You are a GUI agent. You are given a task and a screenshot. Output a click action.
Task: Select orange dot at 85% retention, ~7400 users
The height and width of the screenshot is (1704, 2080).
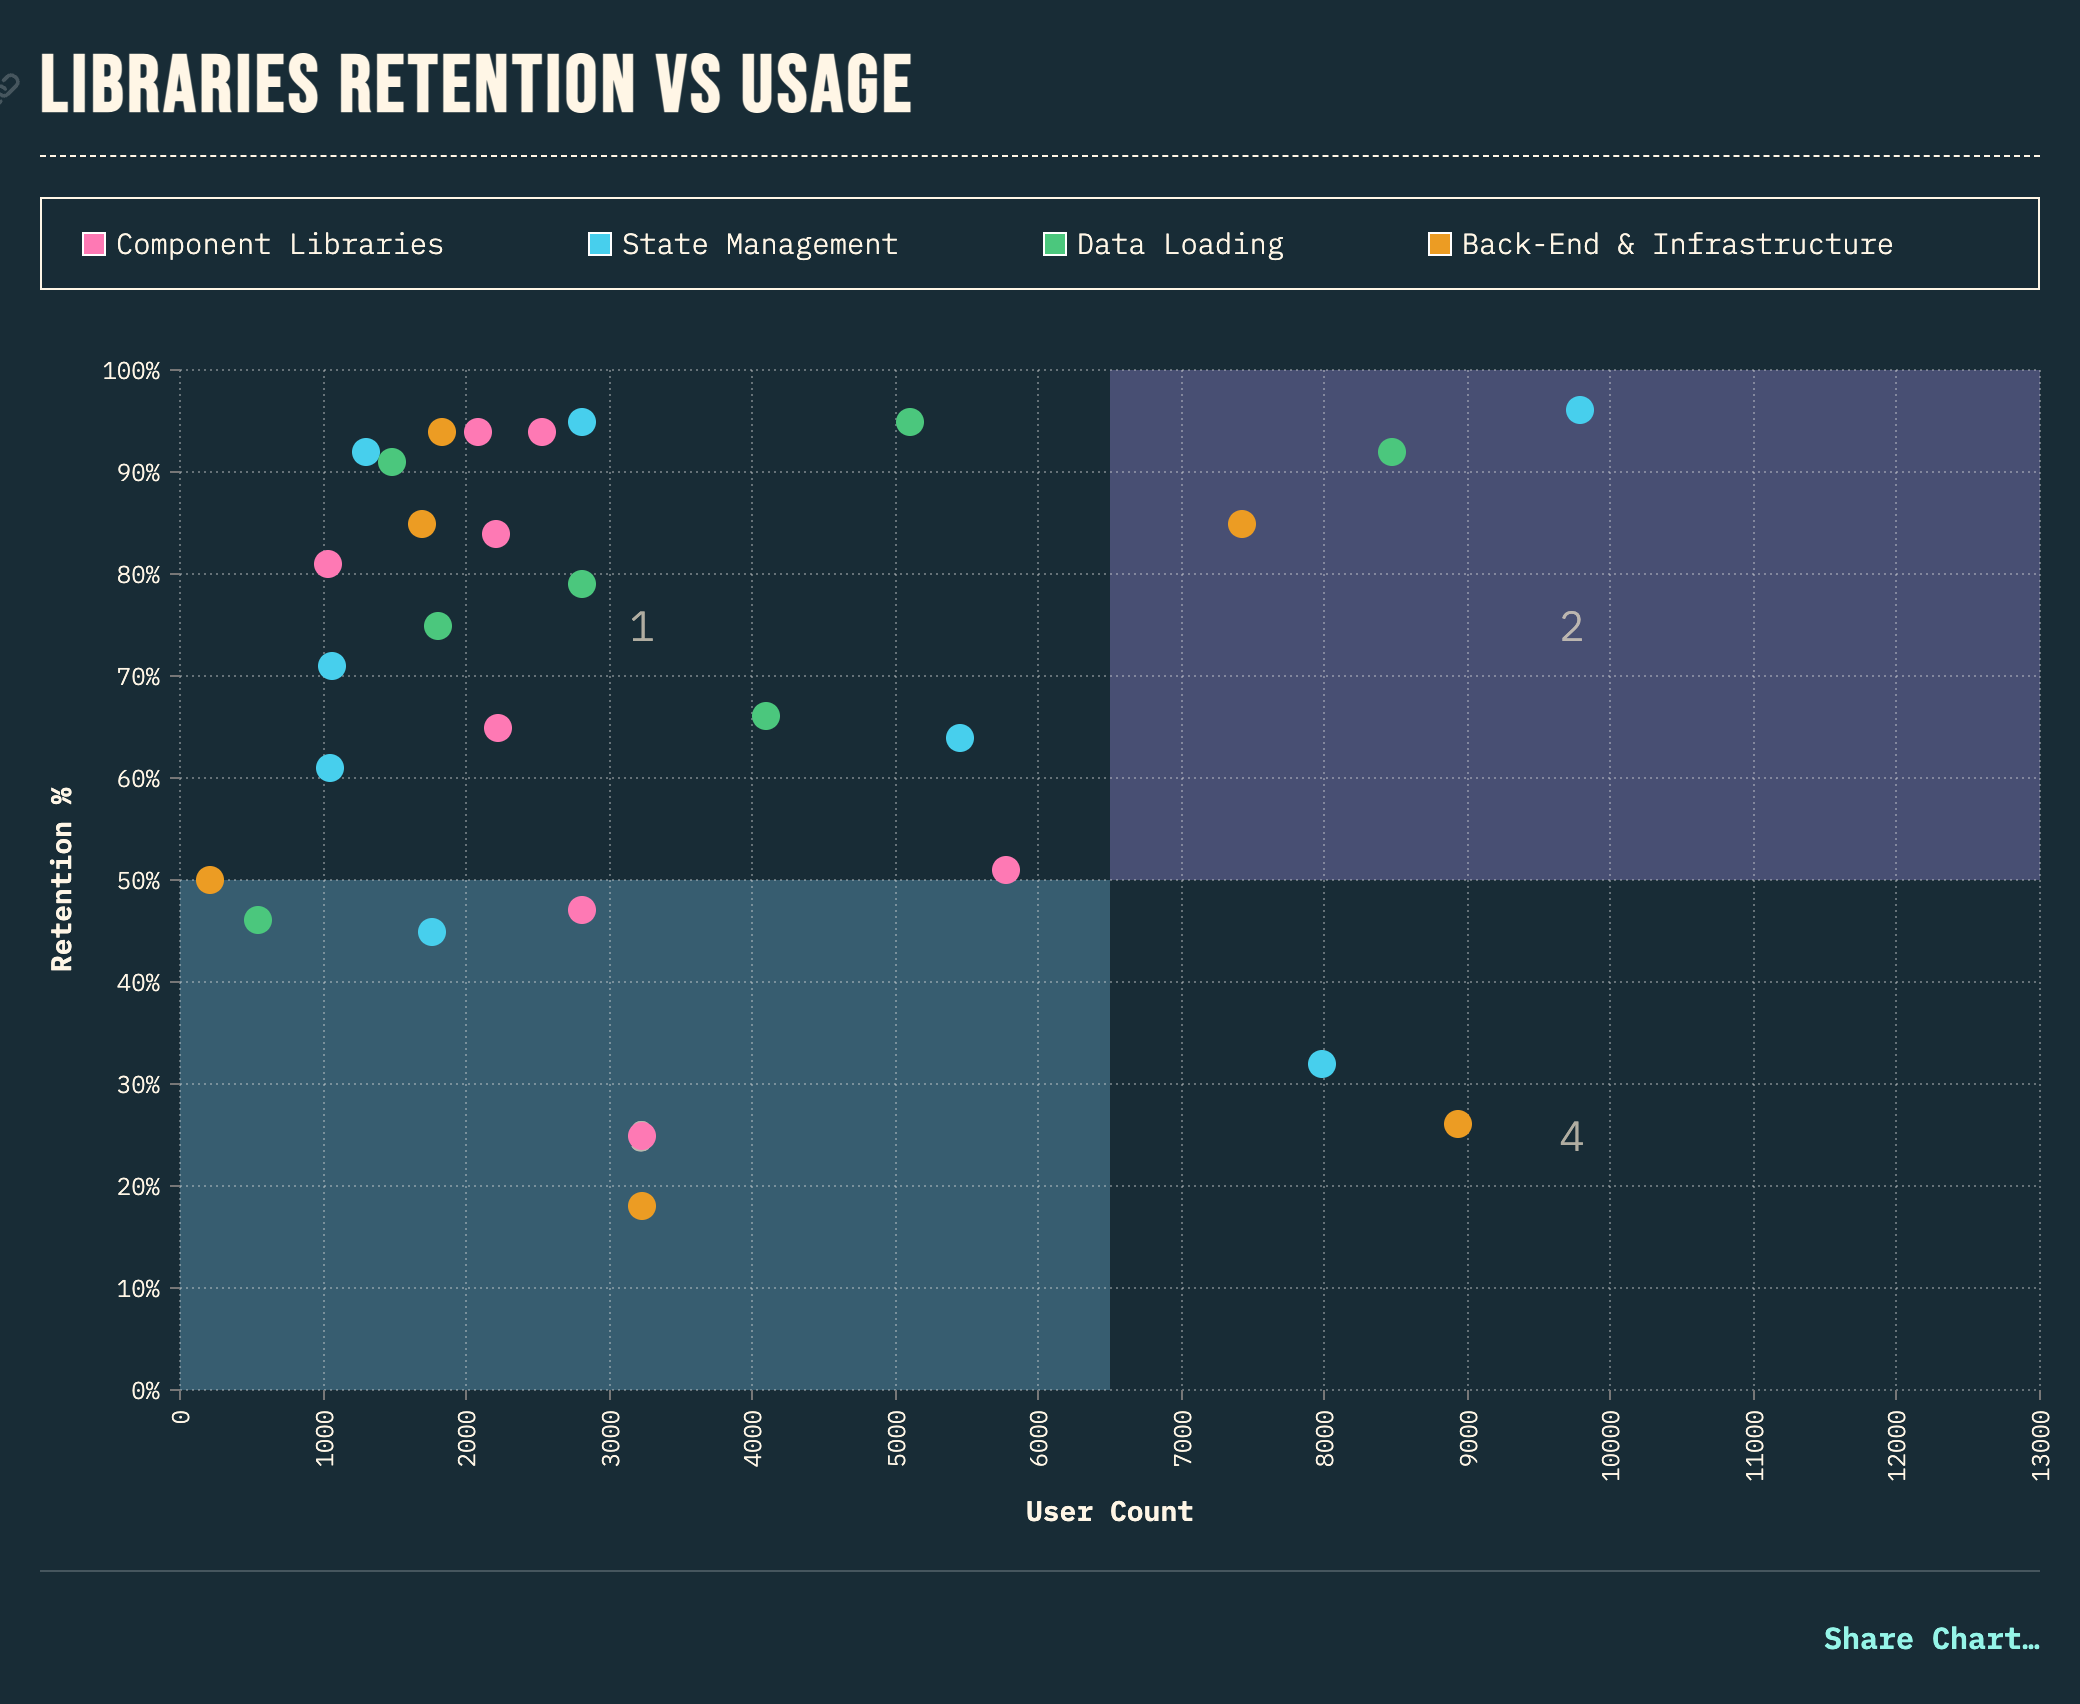pos(1241,524)
